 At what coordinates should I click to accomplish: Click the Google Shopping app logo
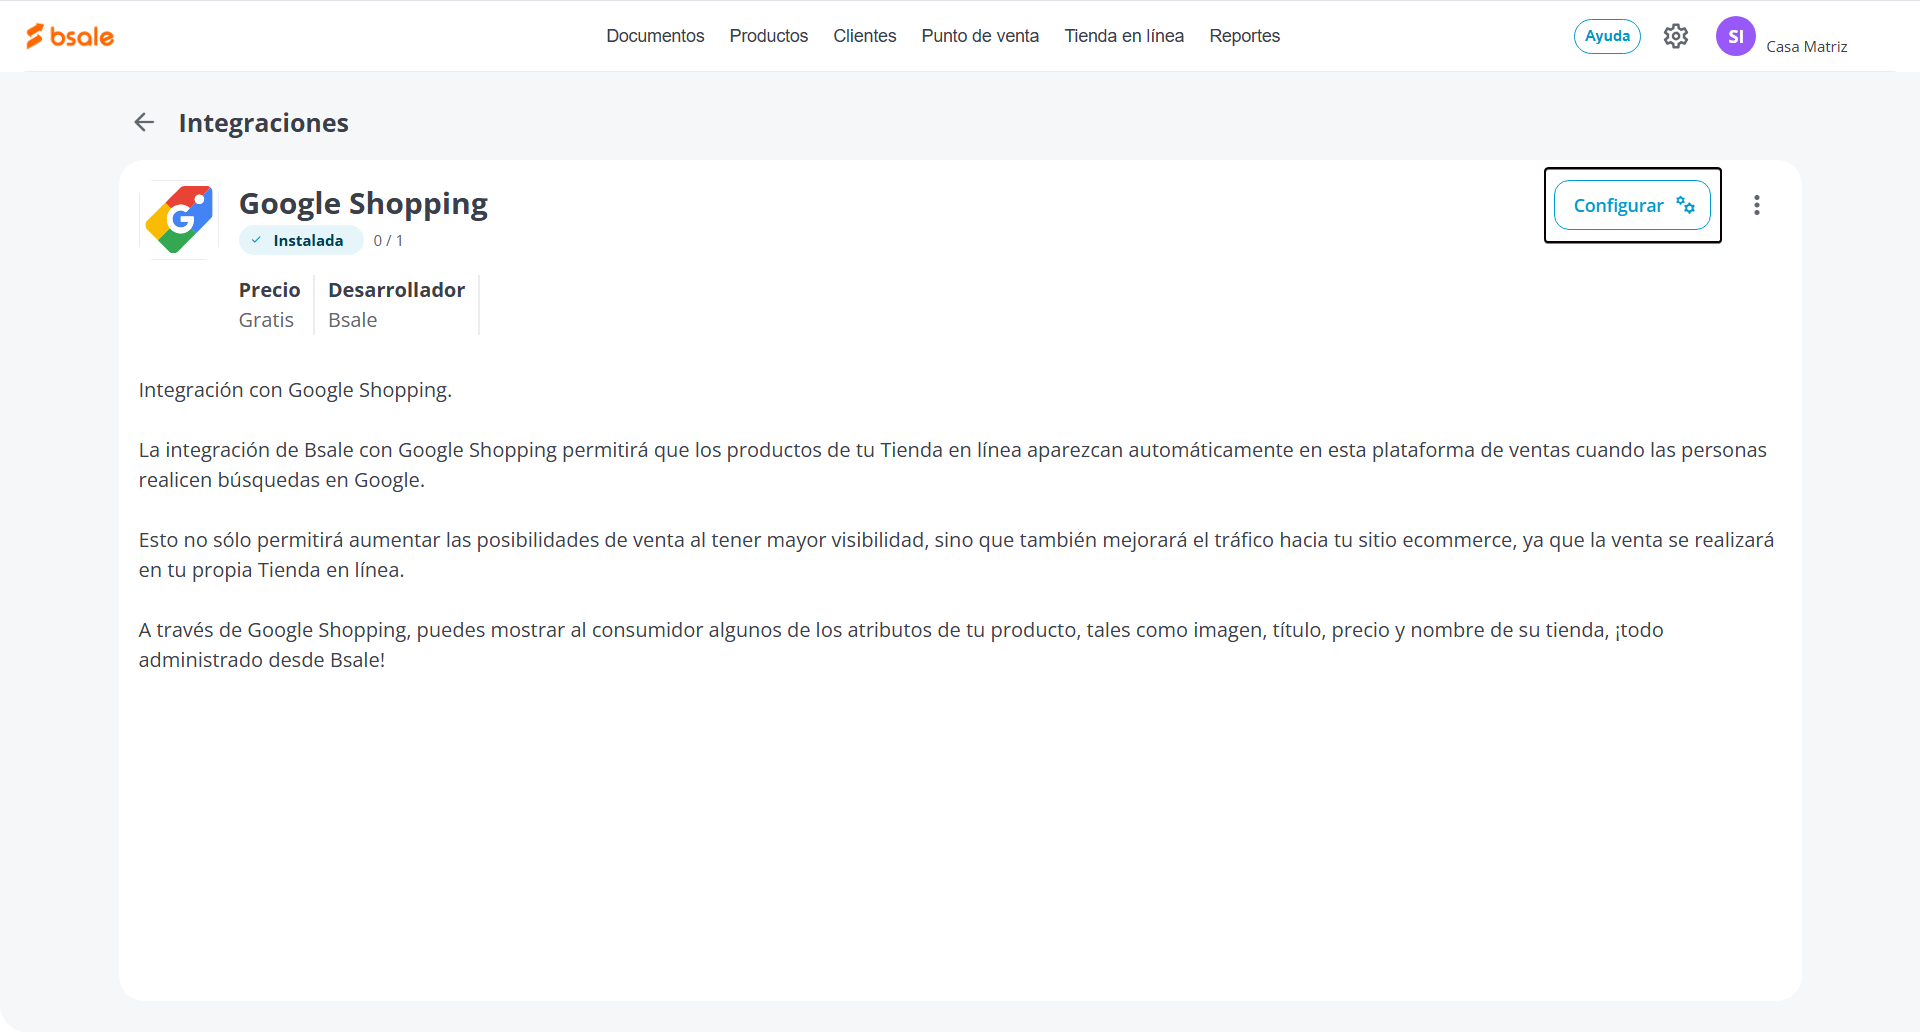pos(180,220)
